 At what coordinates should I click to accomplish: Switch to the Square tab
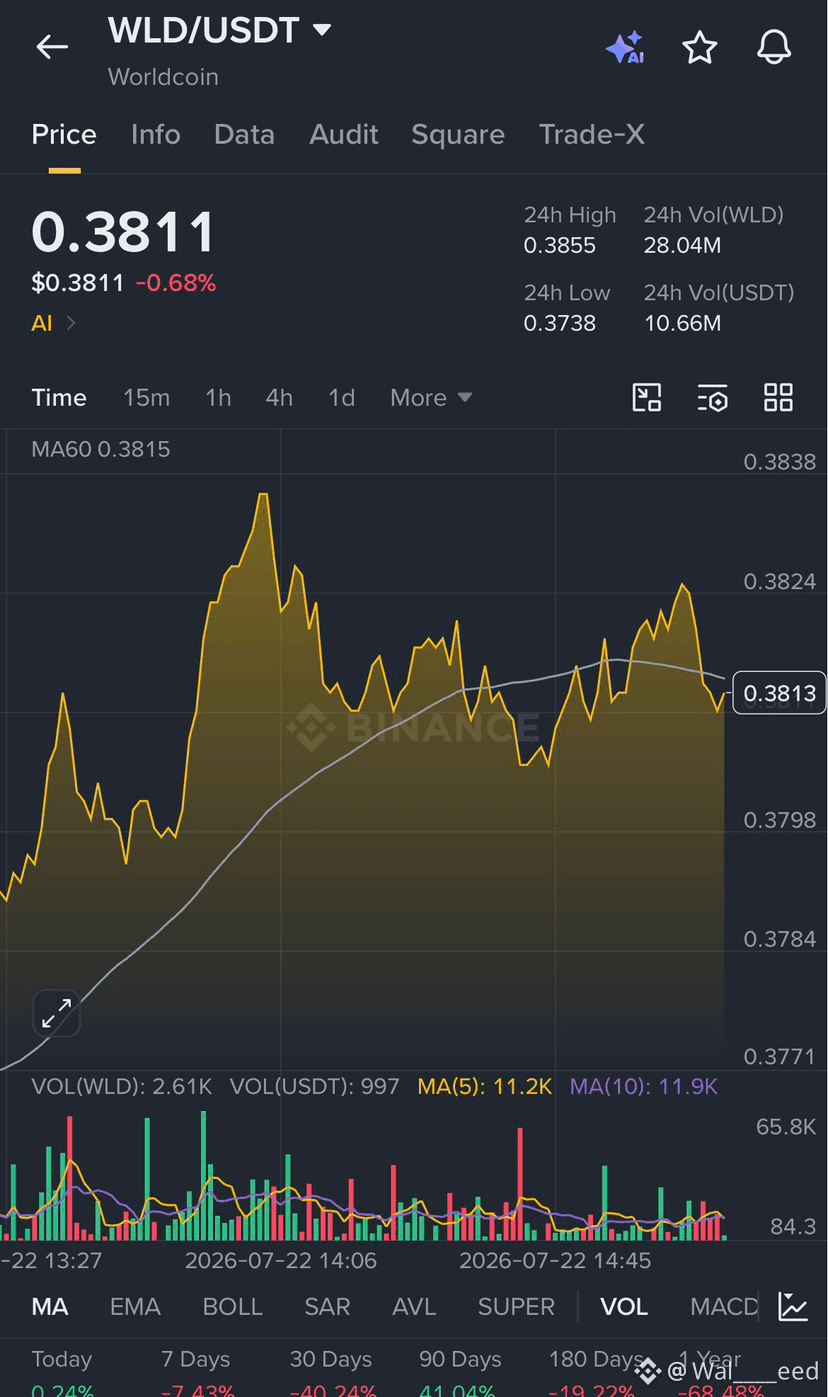click(x=458, y=134)
